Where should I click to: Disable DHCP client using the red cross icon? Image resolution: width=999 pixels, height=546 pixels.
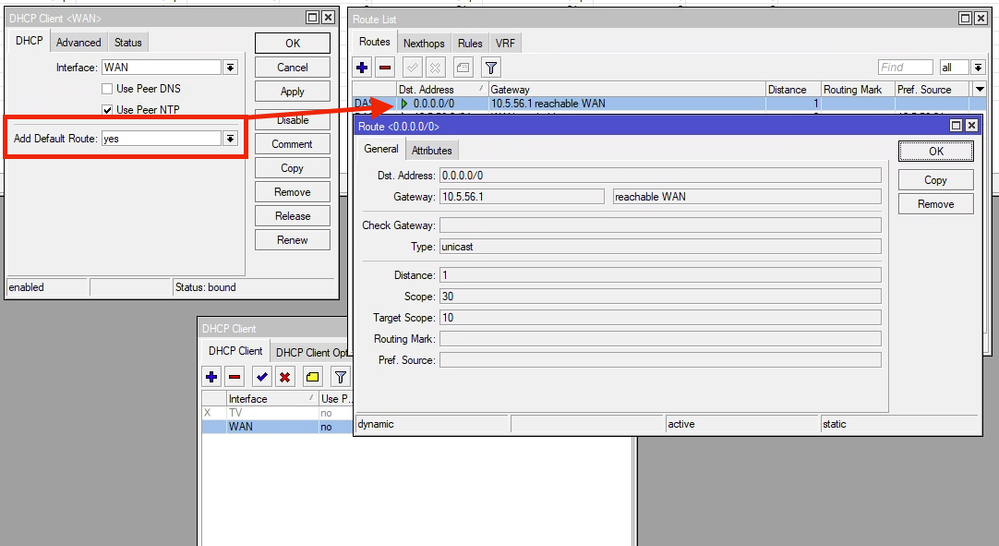point(285,377)
